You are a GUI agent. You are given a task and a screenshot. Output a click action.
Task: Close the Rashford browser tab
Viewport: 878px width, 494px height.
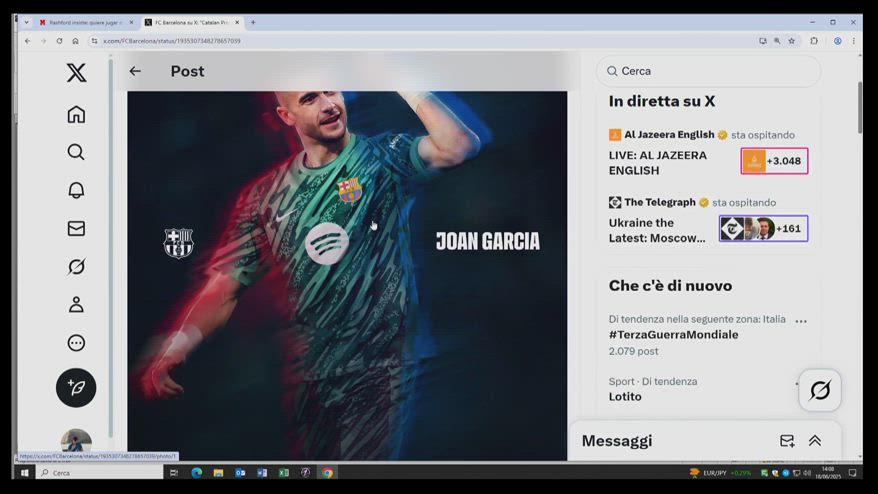point(131,22)
